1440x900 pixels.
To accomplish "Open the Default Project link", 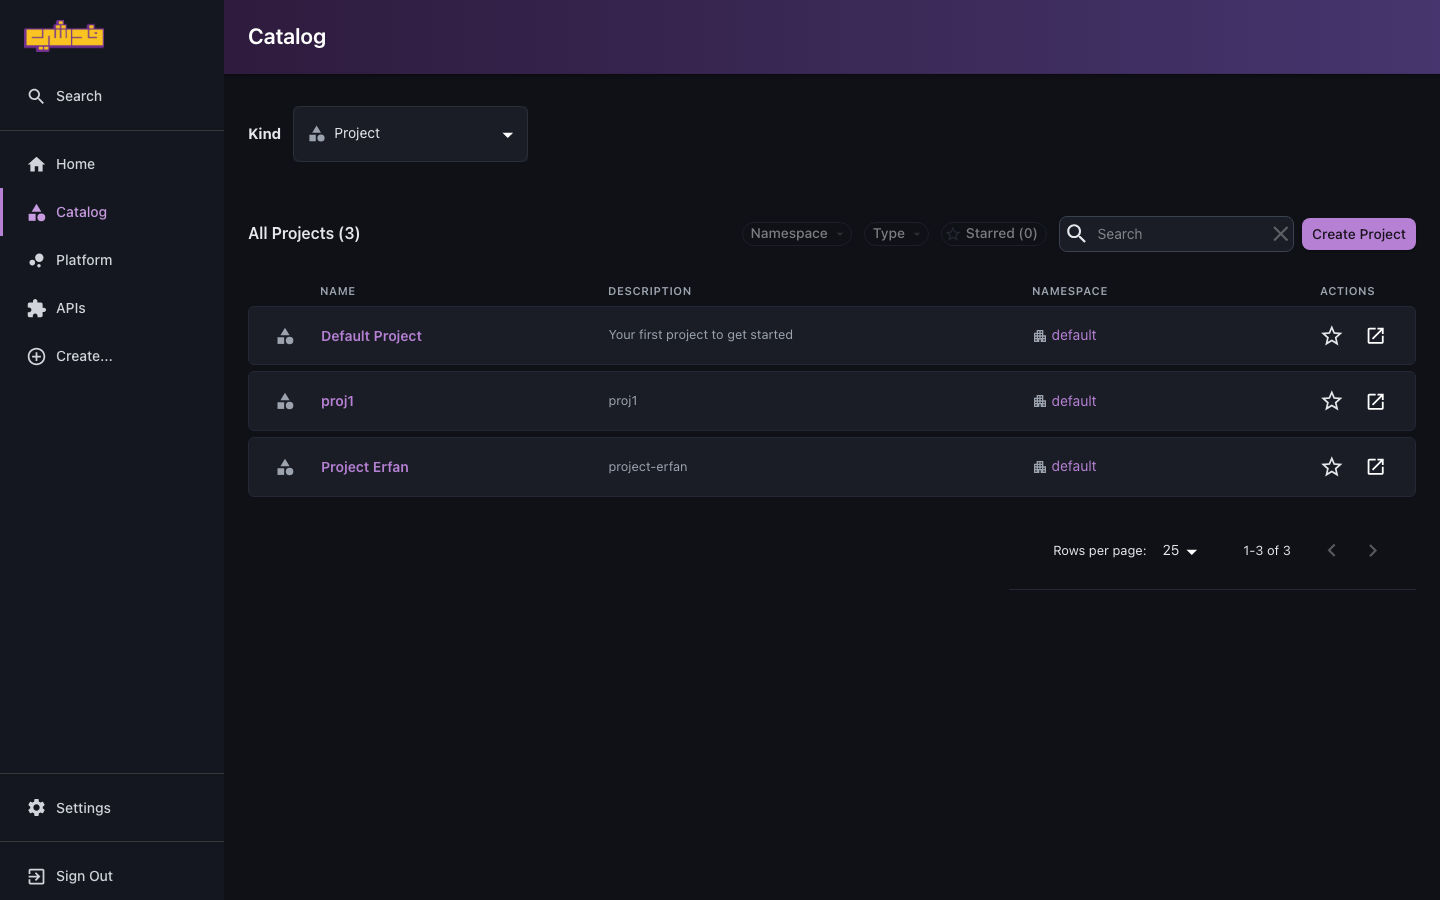I will [371, 336].
